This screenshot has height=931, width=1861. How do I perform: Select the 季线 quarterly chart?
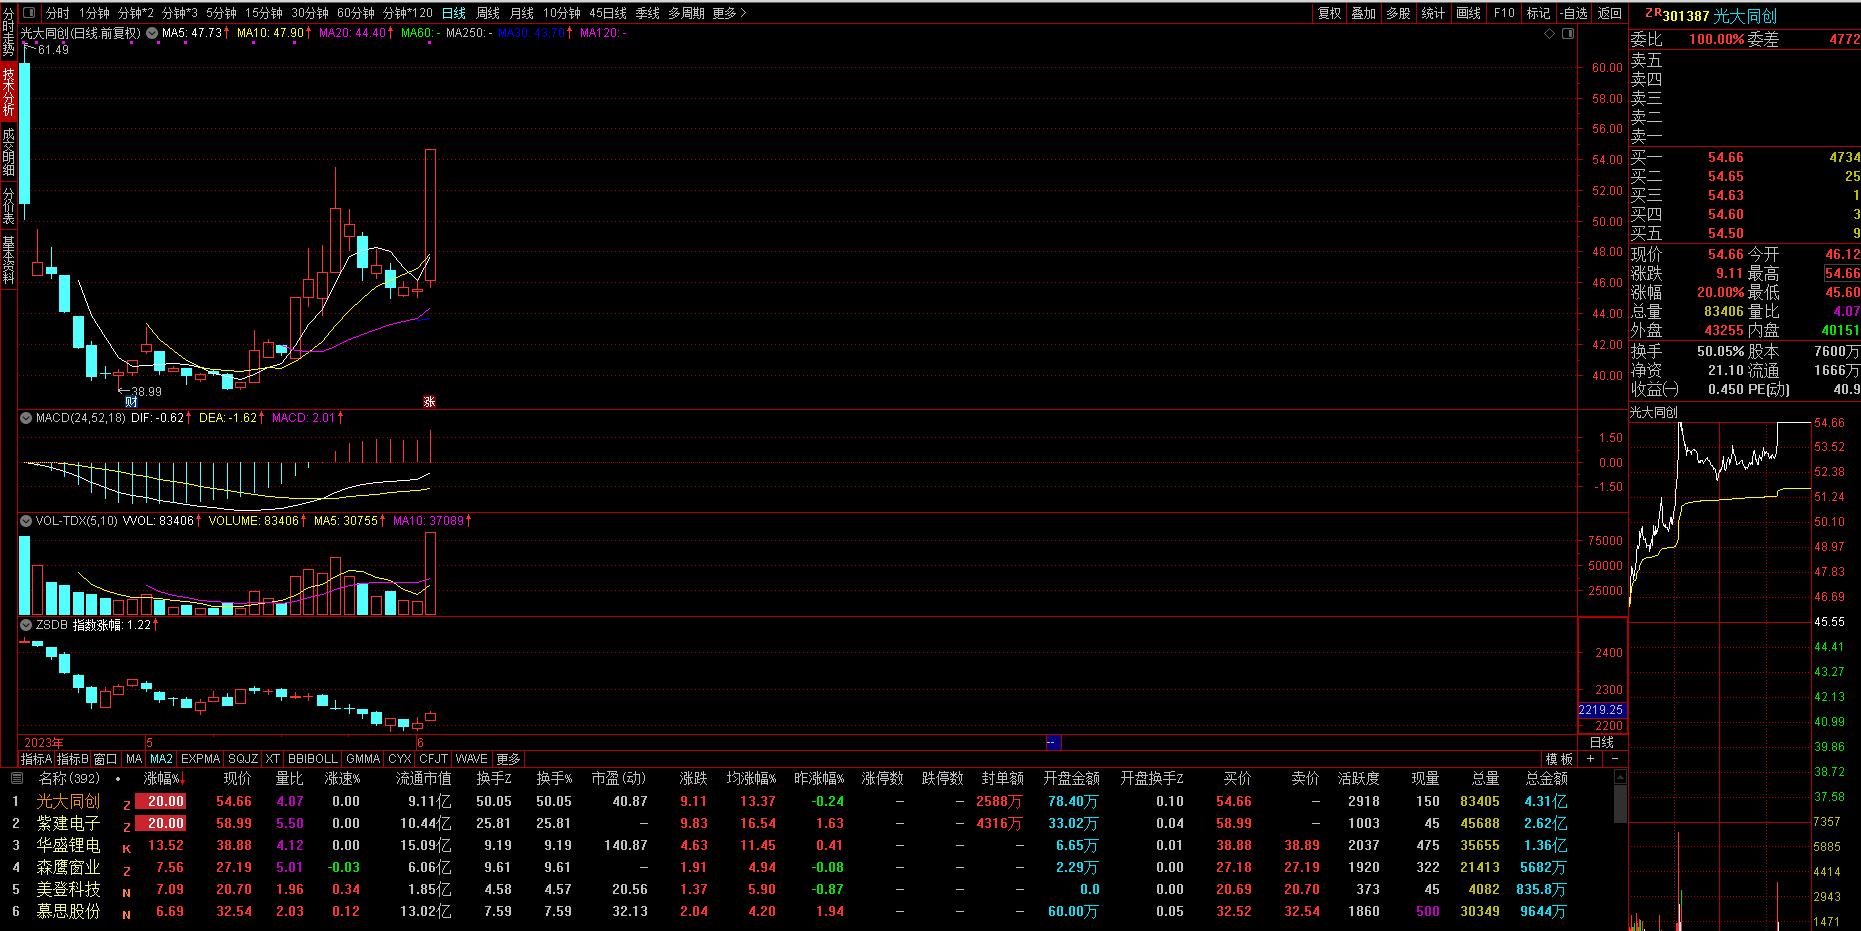[648, 13]
